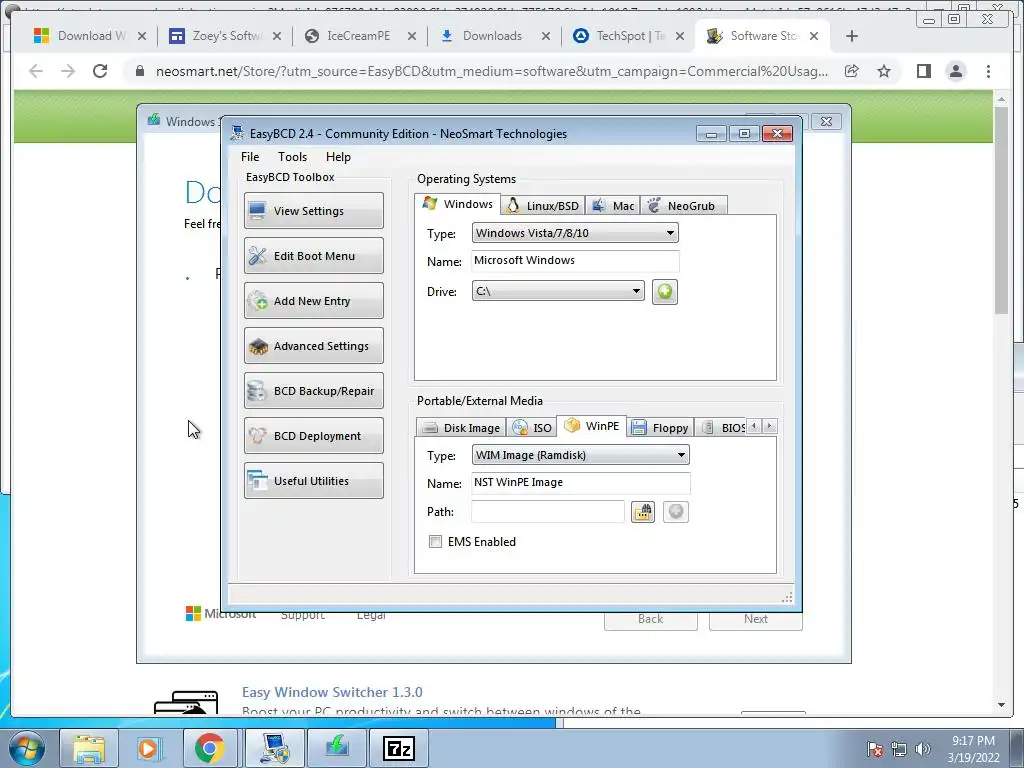
Task: Open Windows Media Player from the taskbar
Action: 148,748
